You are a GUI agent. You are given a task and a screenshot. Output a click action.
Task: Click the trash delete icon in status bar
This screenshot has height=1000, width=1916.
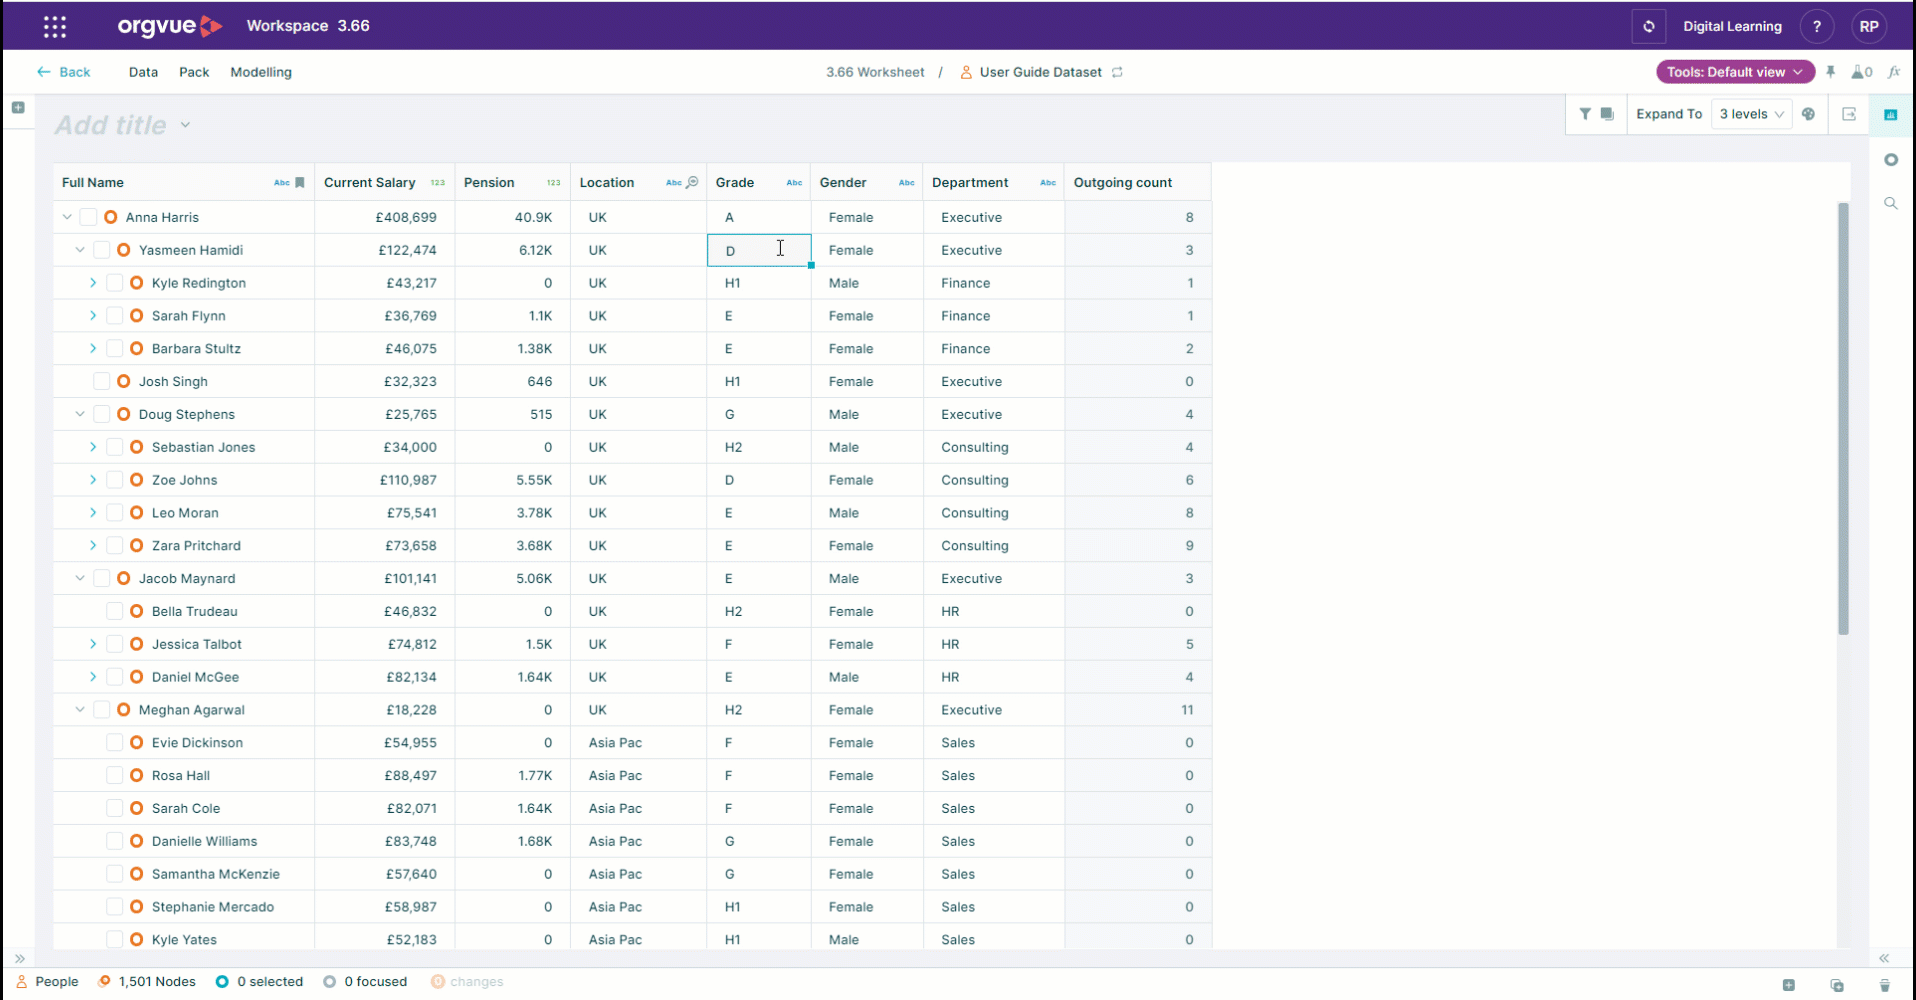coord(1884,985)
